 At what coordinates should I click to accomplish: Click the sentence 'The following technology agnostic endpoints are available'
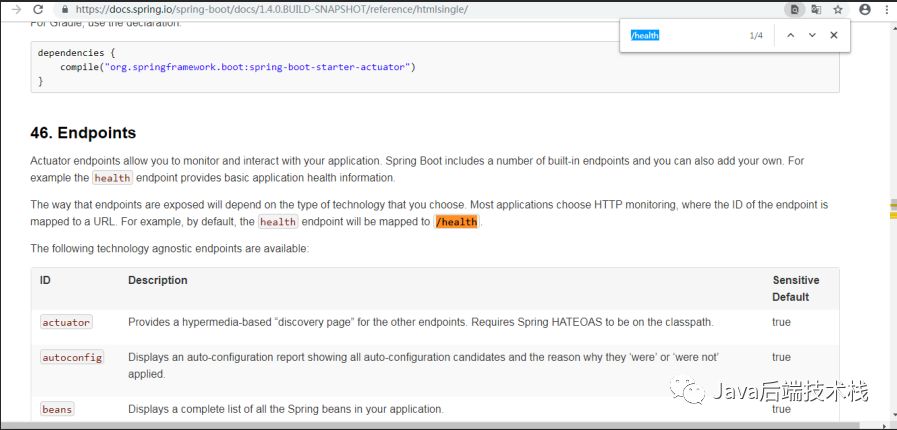pos(169,249)
